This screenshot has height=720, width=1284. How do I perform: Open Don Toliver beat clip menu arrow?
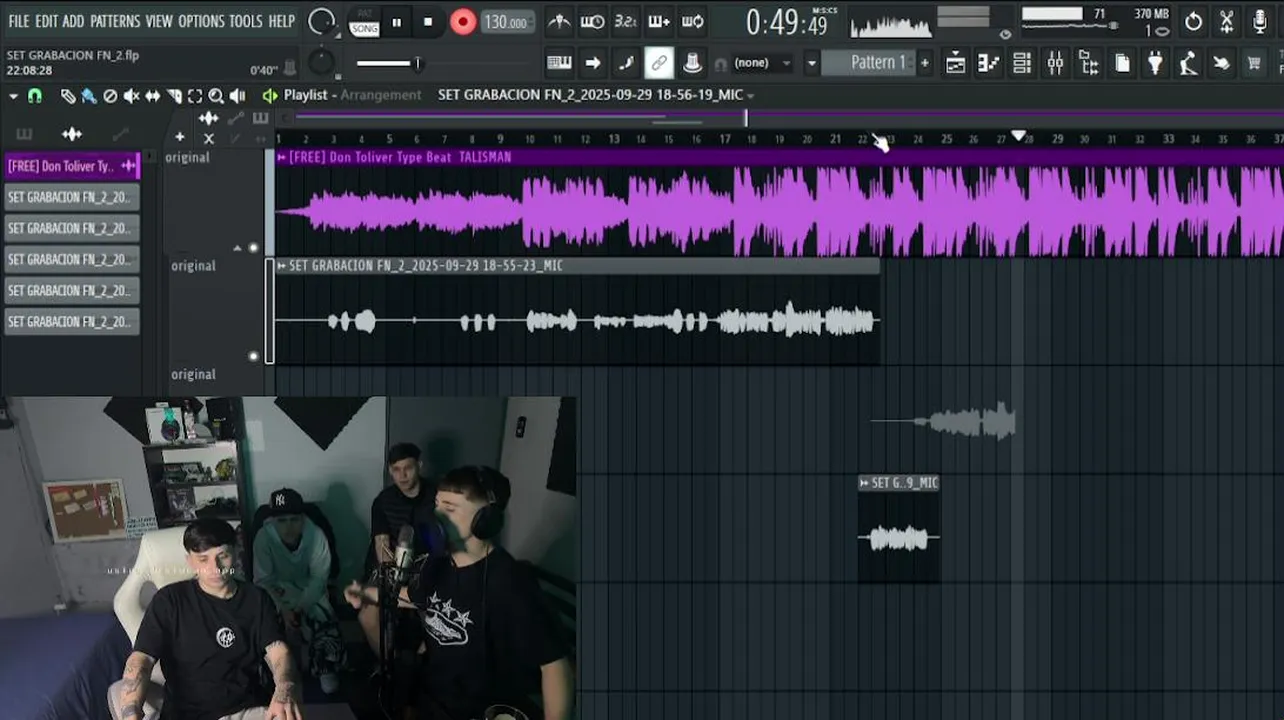282,157
